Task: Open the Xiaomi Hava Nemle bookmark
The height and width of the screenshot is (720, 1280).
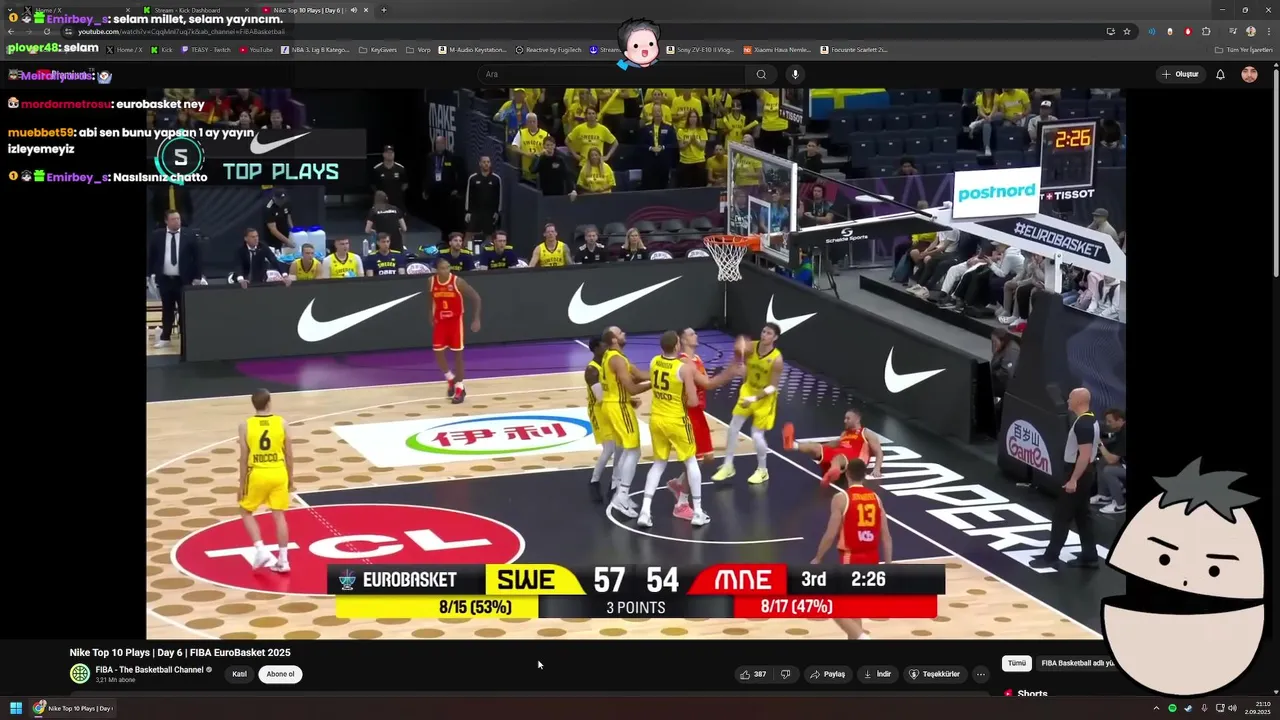Action: point(776,49)
